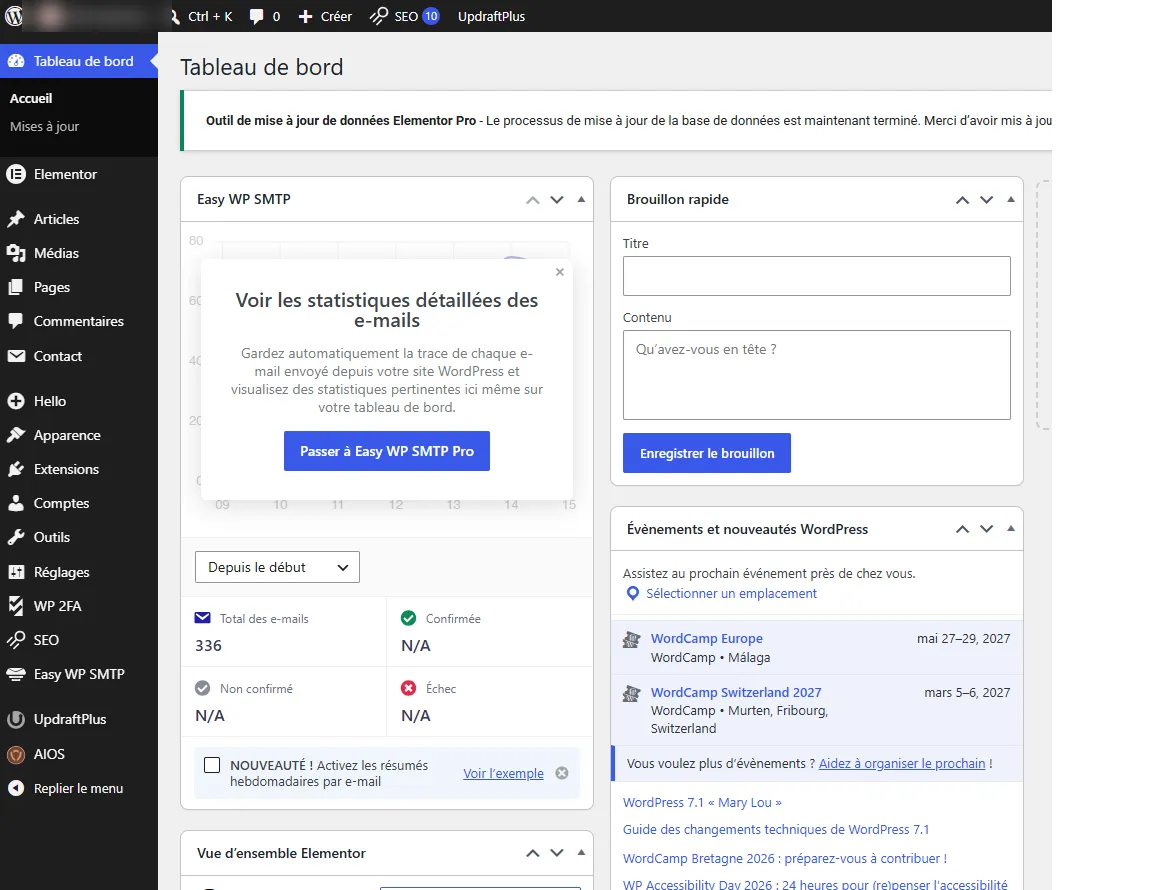Viewport: 1152px width, 890px height.
Task: Click the SEO sidebar icon
Action: pyautogui.click(x=15, y=640)
